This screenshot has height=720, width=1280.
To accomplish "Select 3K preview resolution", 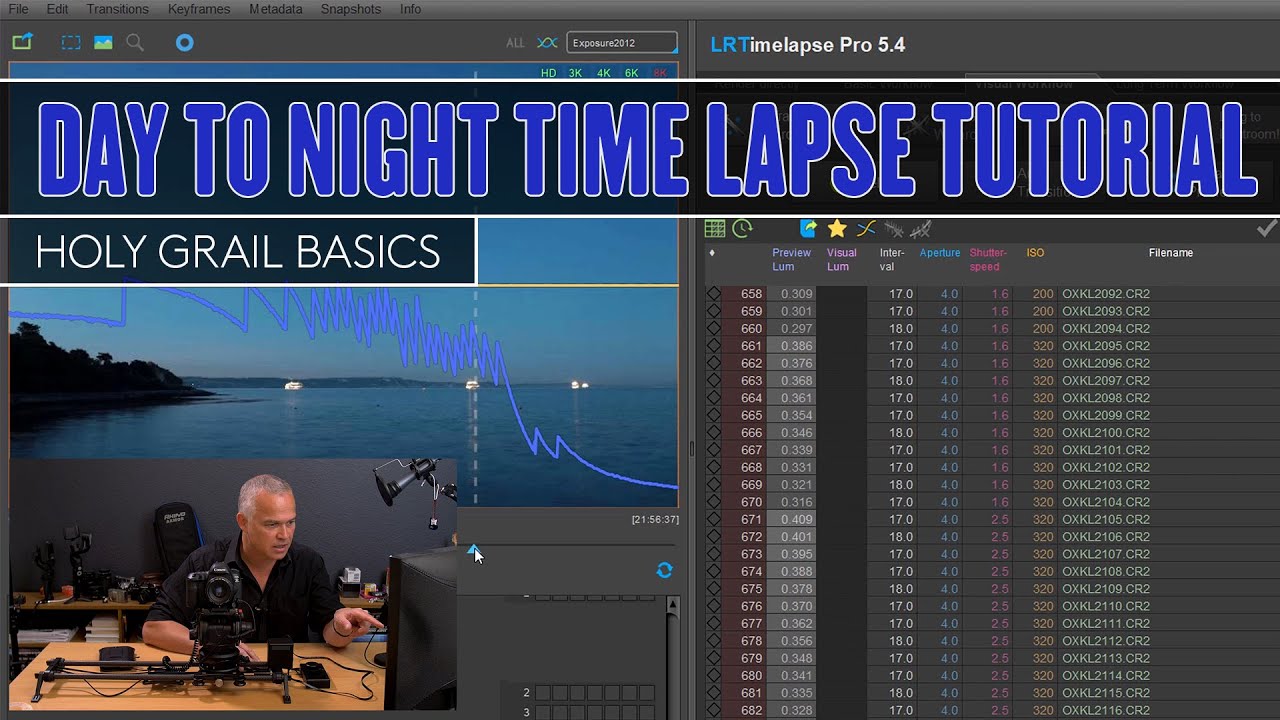I will coord(576,73).
